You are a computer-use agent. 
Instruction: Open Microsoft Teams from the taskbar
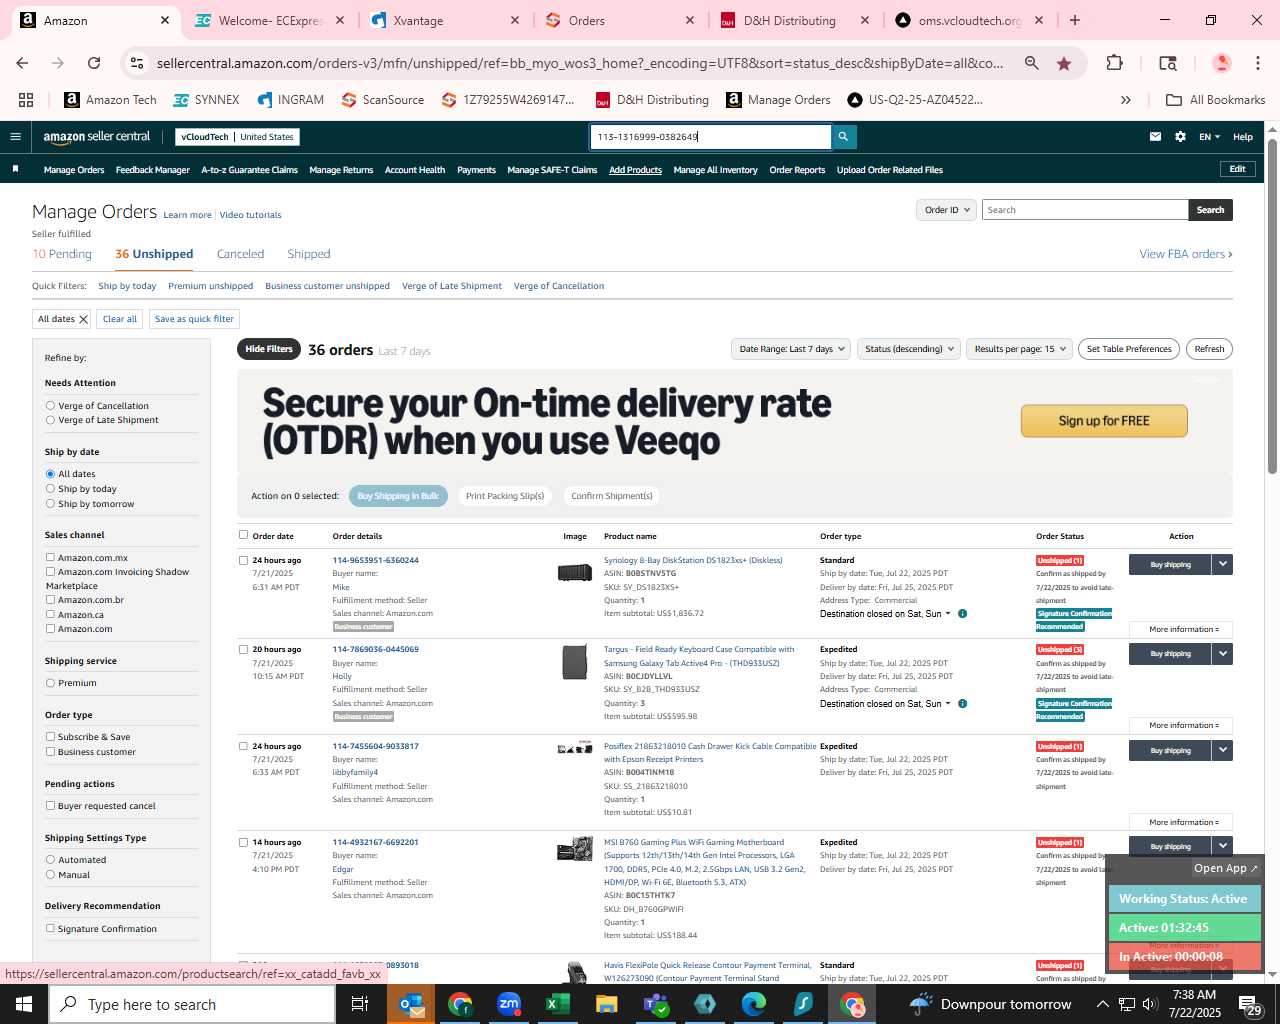tap(656, 1004)
